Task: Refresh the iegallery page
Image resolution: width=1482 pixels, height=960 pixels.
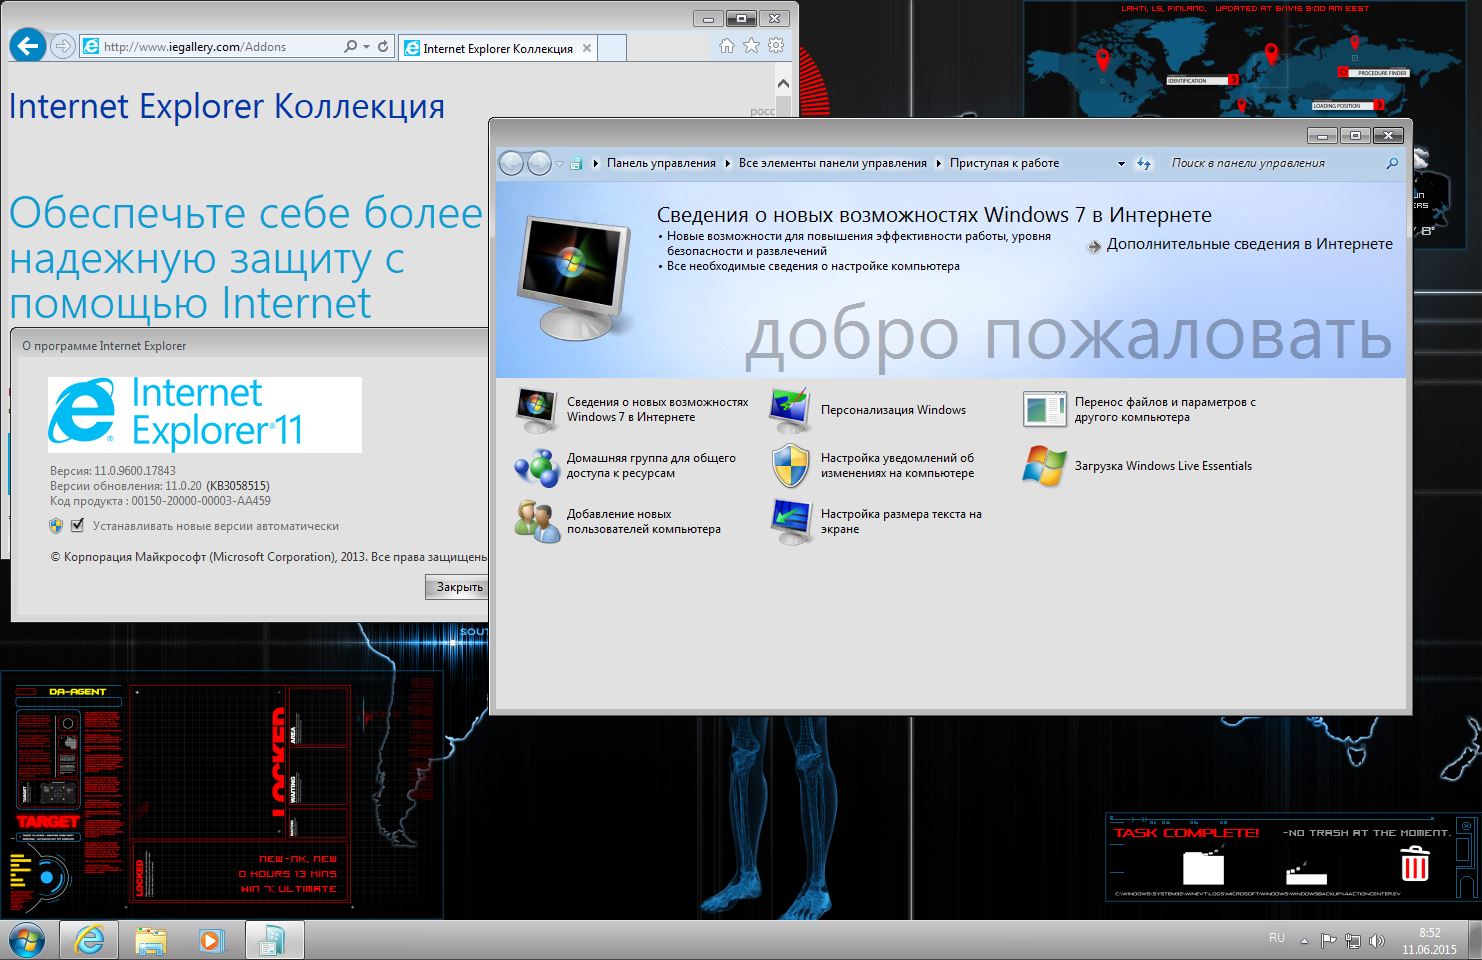Action: point(383,47)
